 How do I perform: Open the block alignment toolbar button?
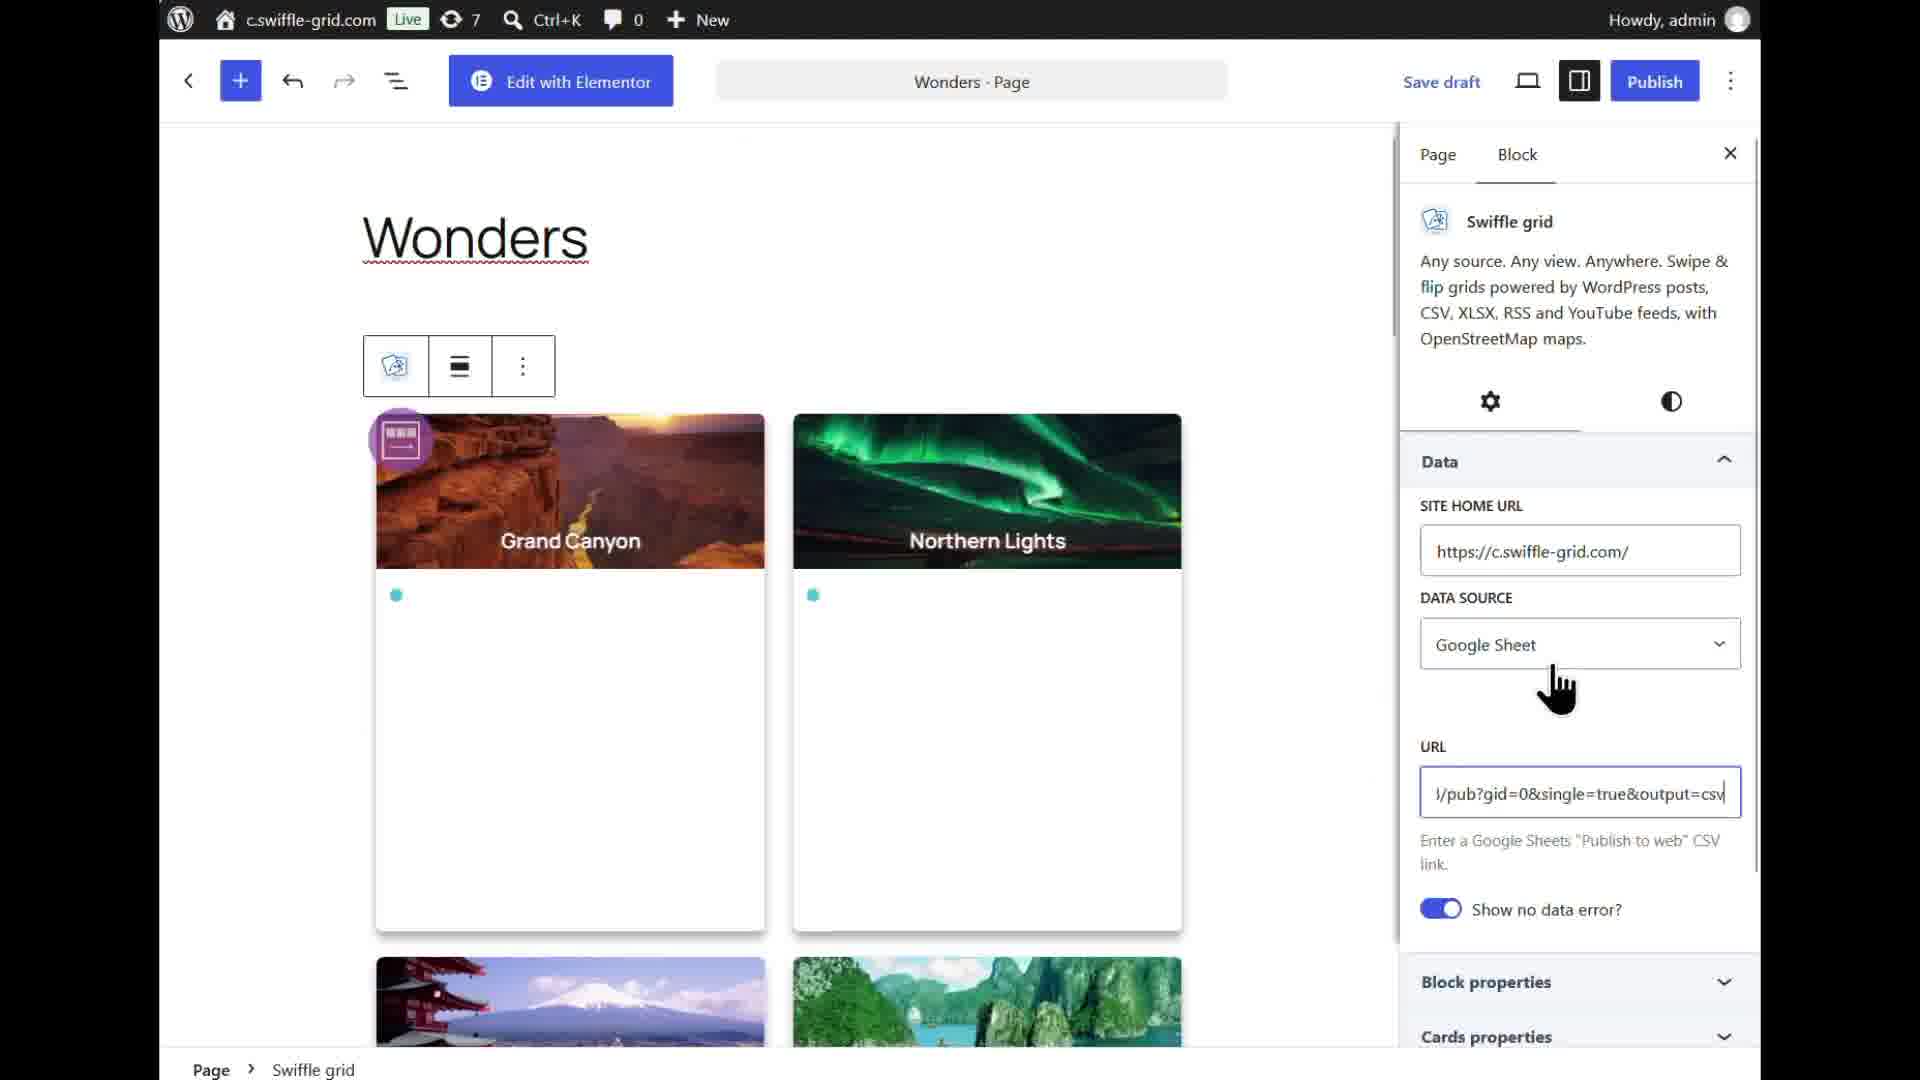460,366
